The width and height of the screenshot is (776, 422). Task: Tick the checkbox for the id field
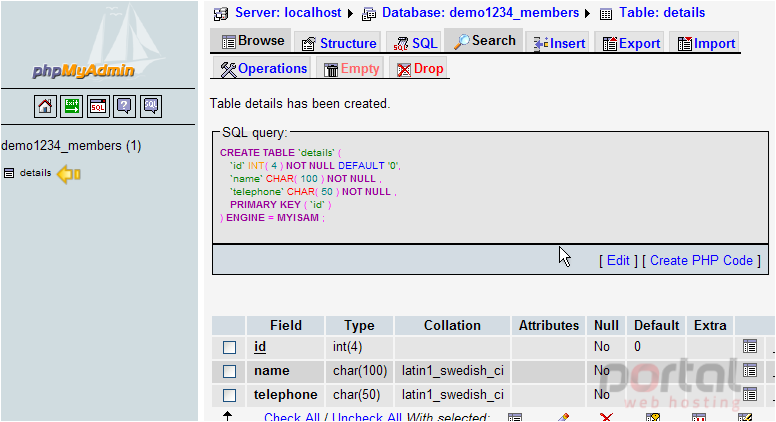[229, 347]
